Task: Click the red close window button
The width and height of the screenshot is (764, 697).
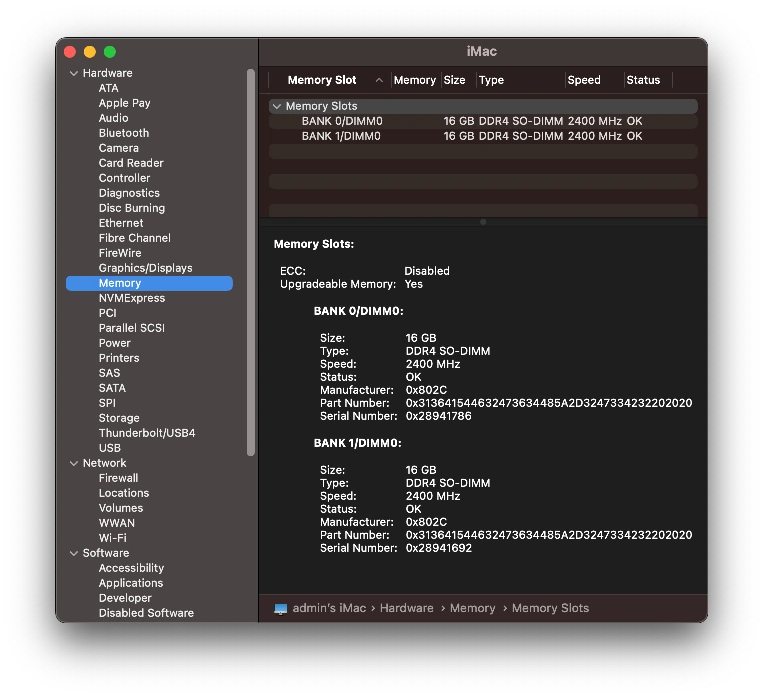Action: (70, 52)
